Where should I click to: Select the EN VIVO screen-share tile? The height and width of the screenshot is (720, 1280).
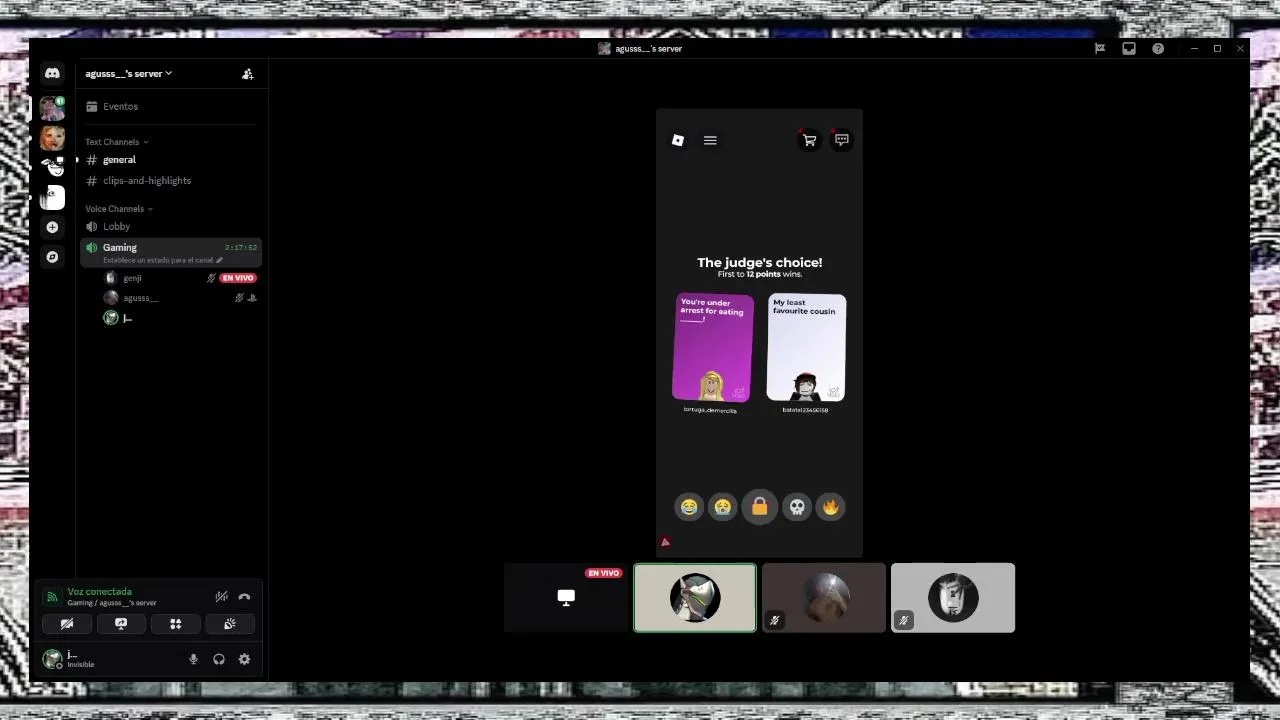point(566,598)
